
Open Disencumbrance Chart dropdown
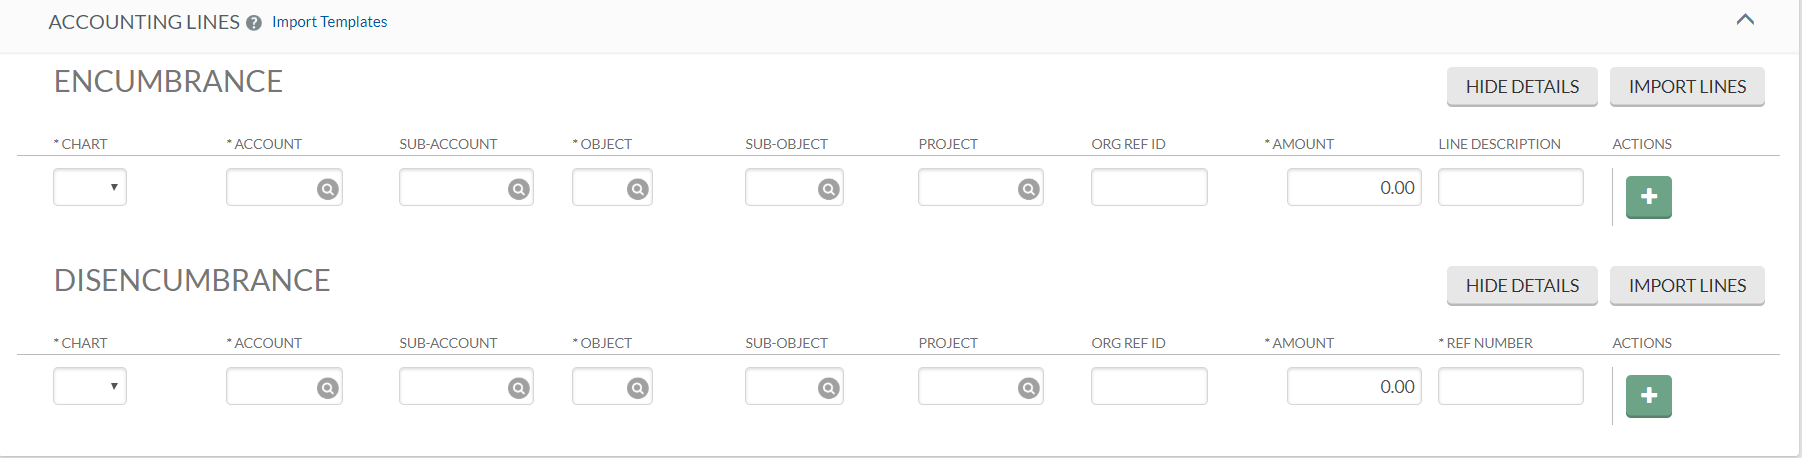tap(90, 386)
